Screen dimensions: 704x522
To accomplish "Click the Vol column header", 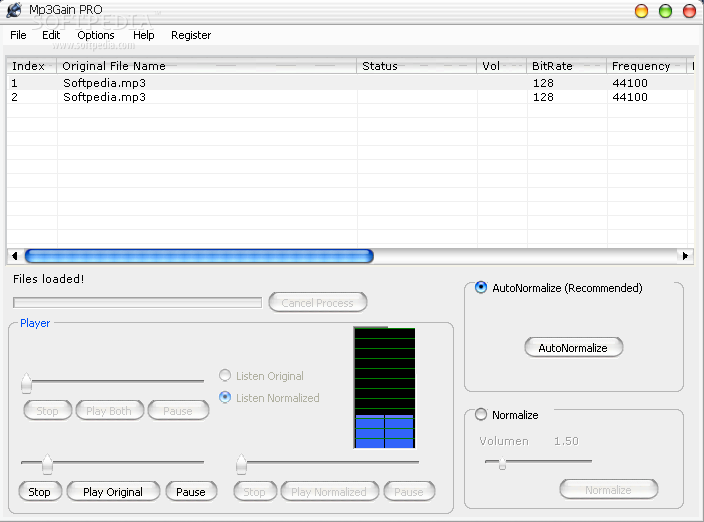I will (502, 66).
